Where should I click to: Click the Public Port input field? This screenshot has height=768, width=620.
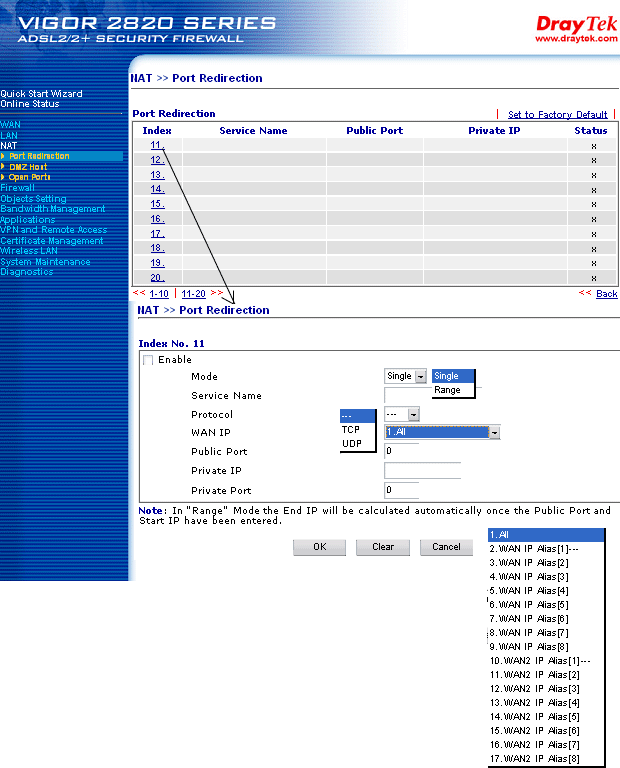coord(402,451)
